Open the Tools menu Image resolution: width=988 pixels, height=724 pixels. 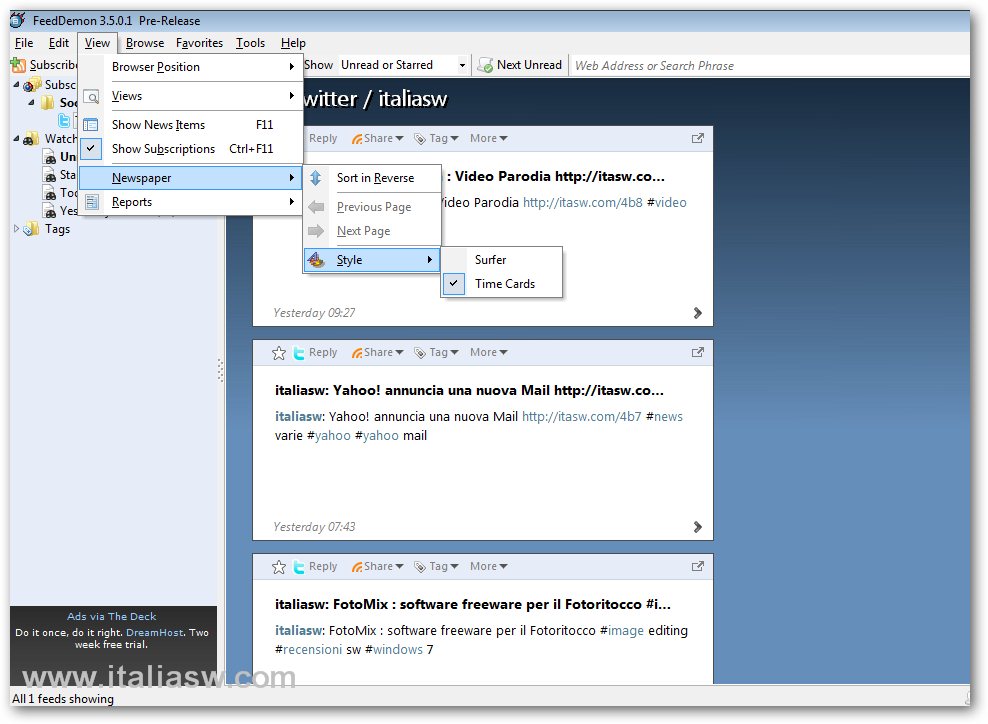pos(250,43)
